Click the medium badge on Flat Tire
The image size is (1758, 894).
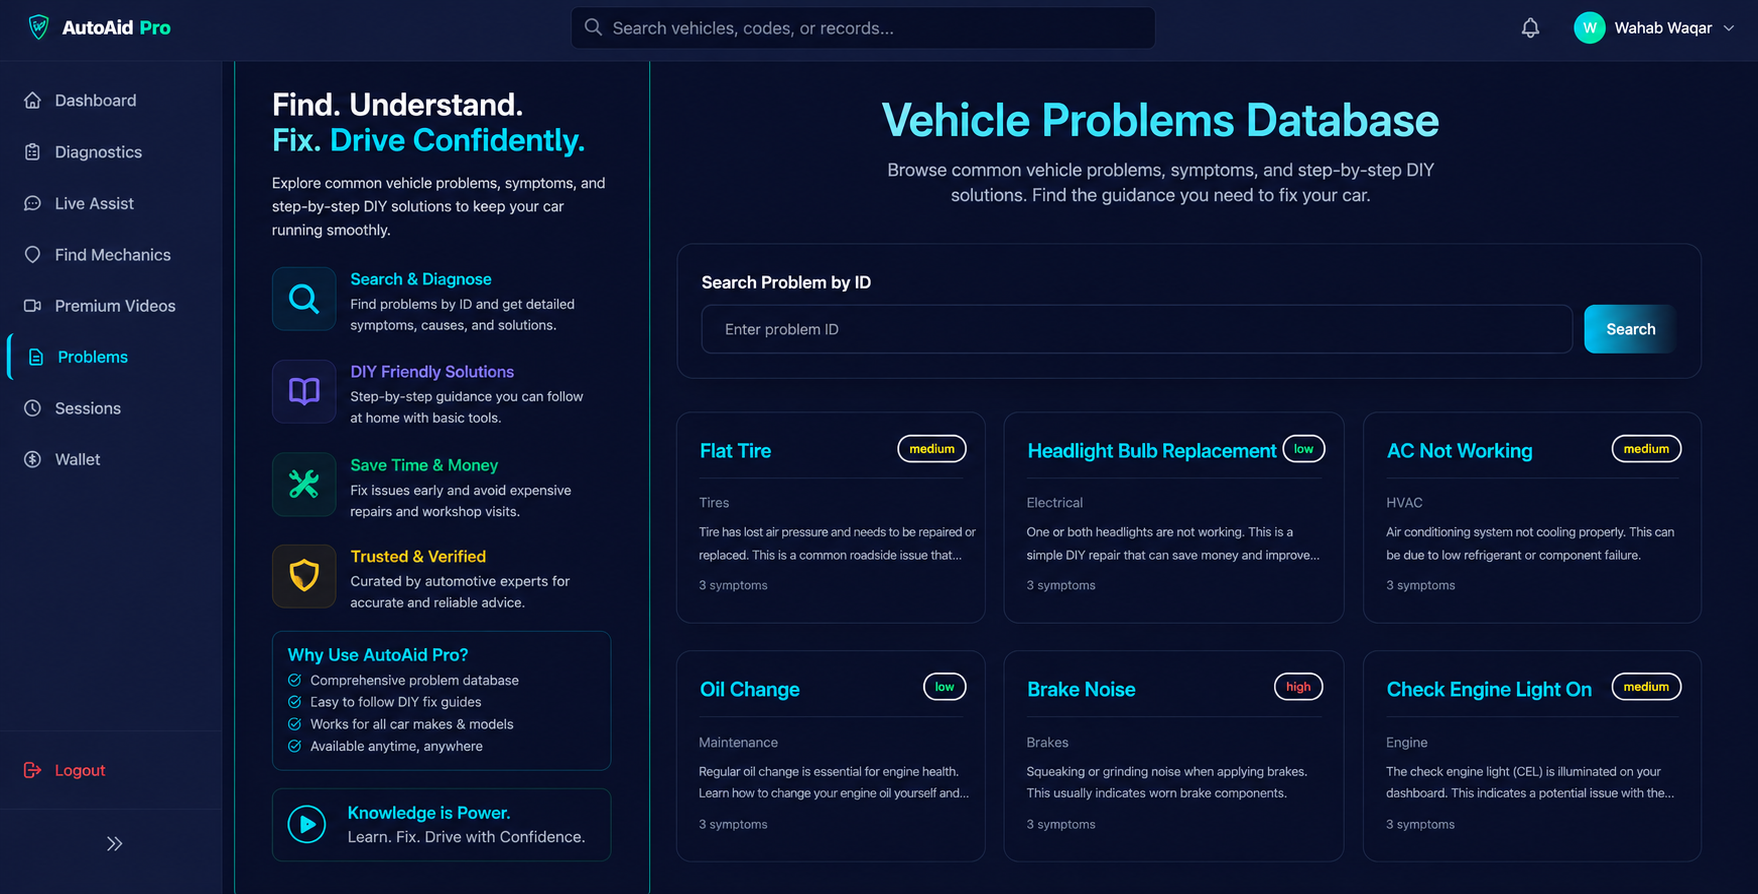[x=932, y=449]
